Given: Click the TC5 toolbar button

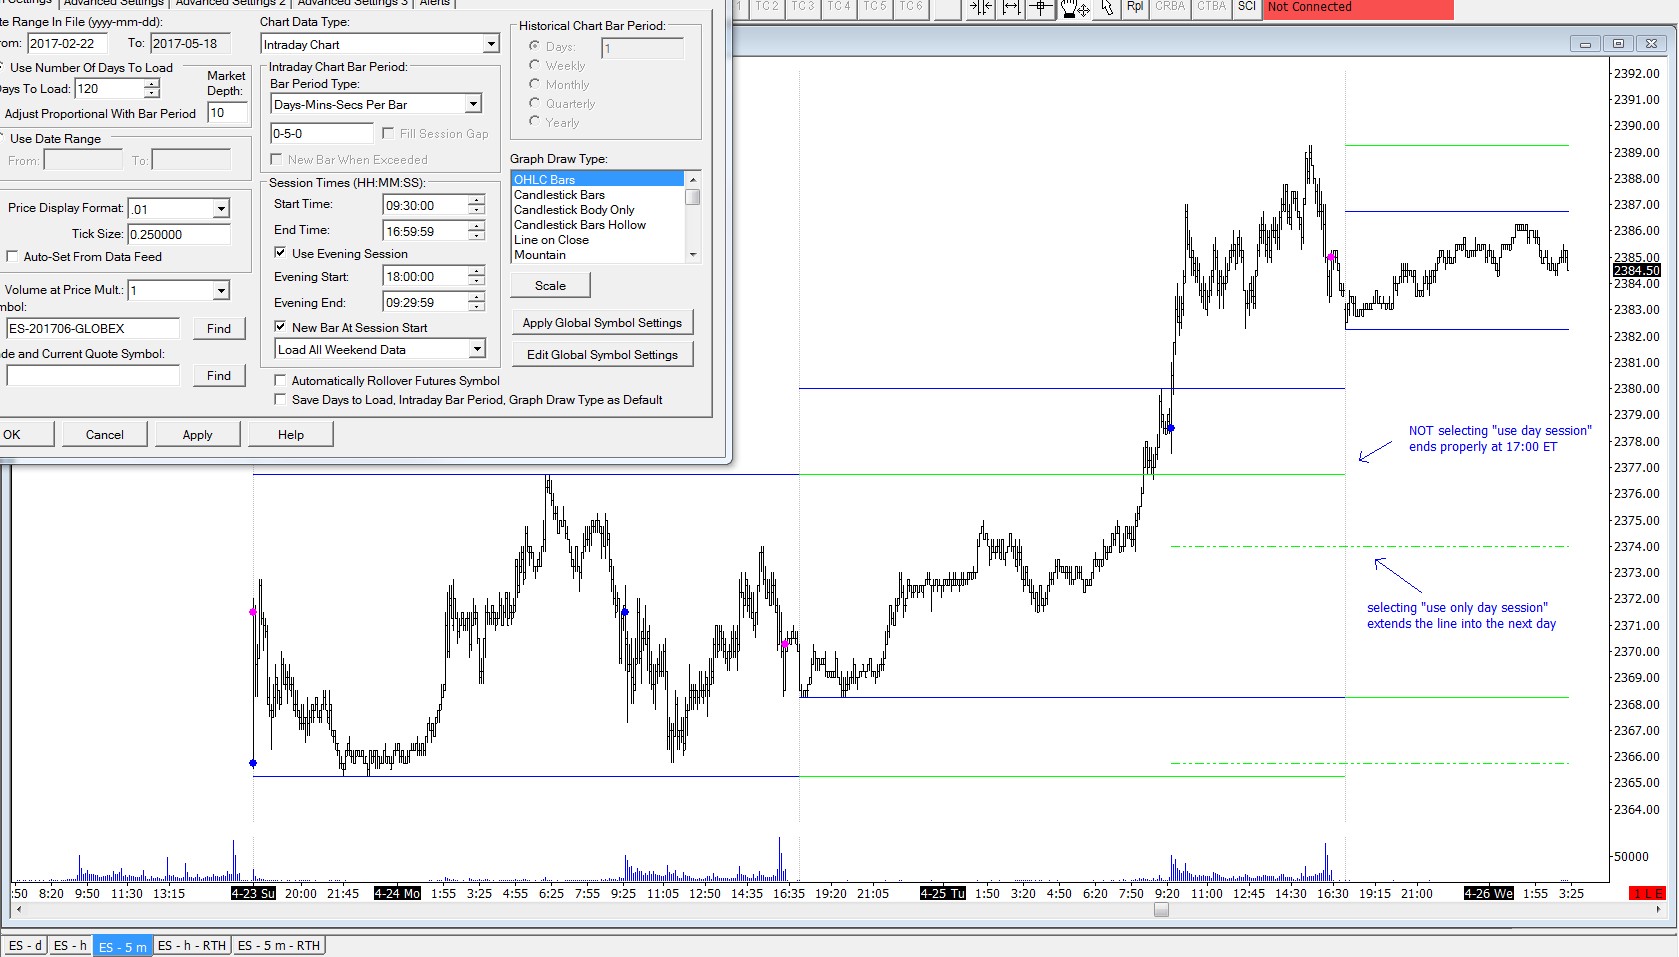Looking at the screenshot, I should 875,7.
